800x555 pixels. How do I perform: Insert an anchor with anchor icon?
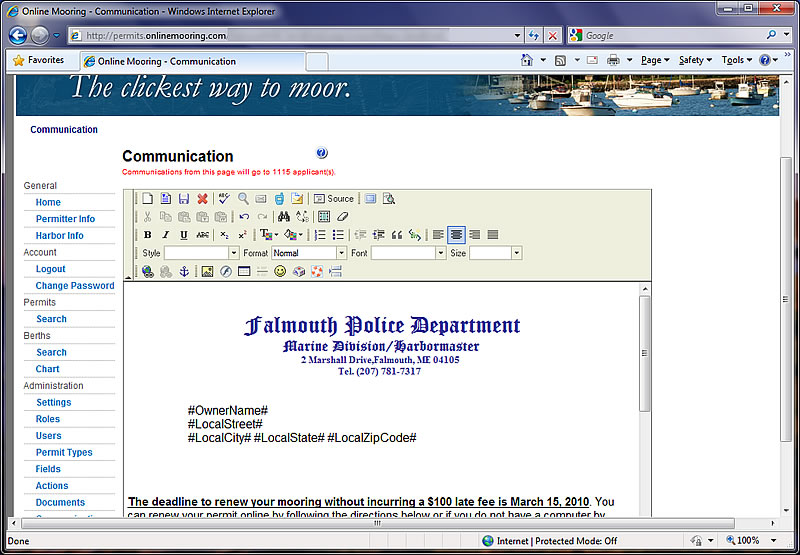pyautogui.click(x=183, y=271)
